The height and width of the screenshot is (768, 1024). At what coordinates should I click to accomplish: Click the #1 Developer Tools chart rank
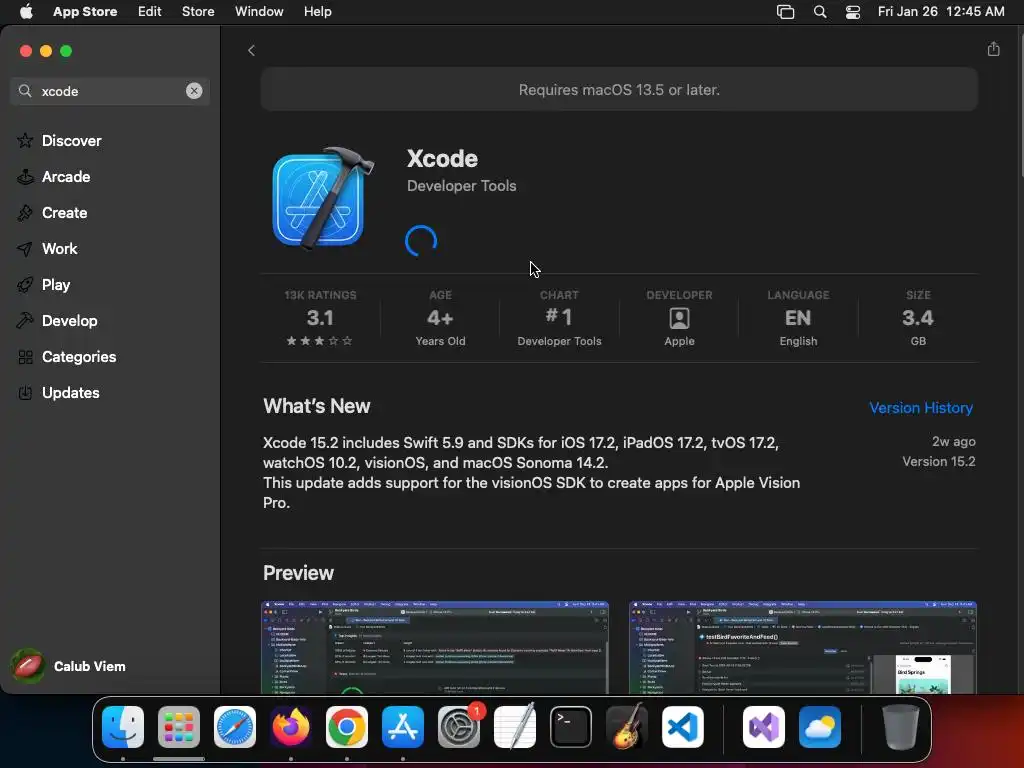click(x=559, y=318)
